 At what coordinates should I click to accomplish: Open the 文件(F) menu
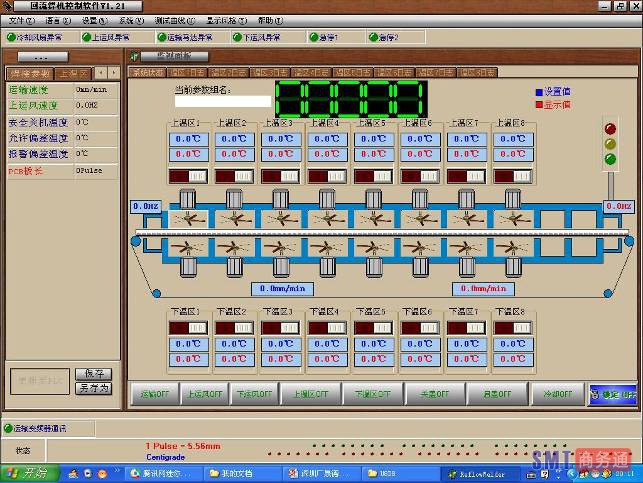[x=21, y=20]
